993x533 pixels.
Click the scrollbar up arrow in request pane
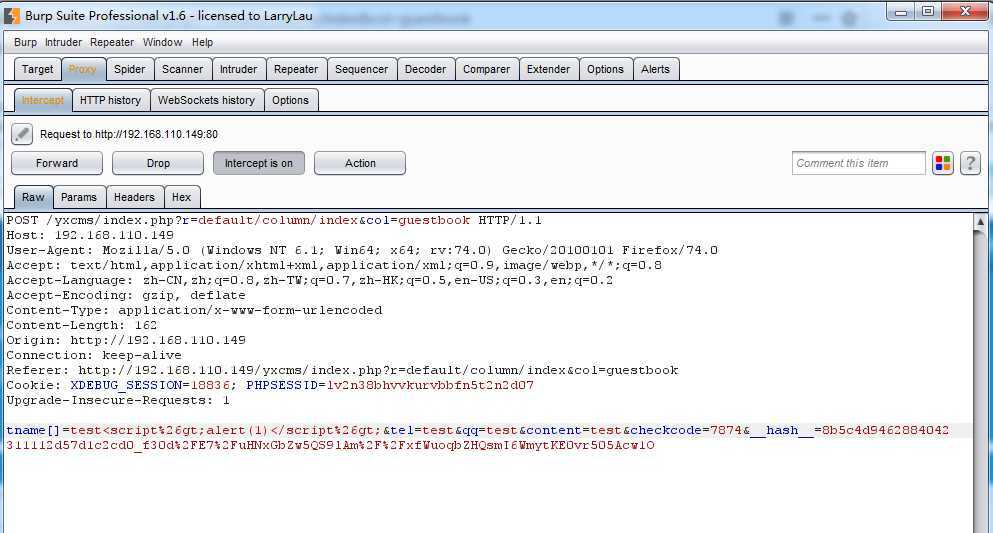coord(980,222)
